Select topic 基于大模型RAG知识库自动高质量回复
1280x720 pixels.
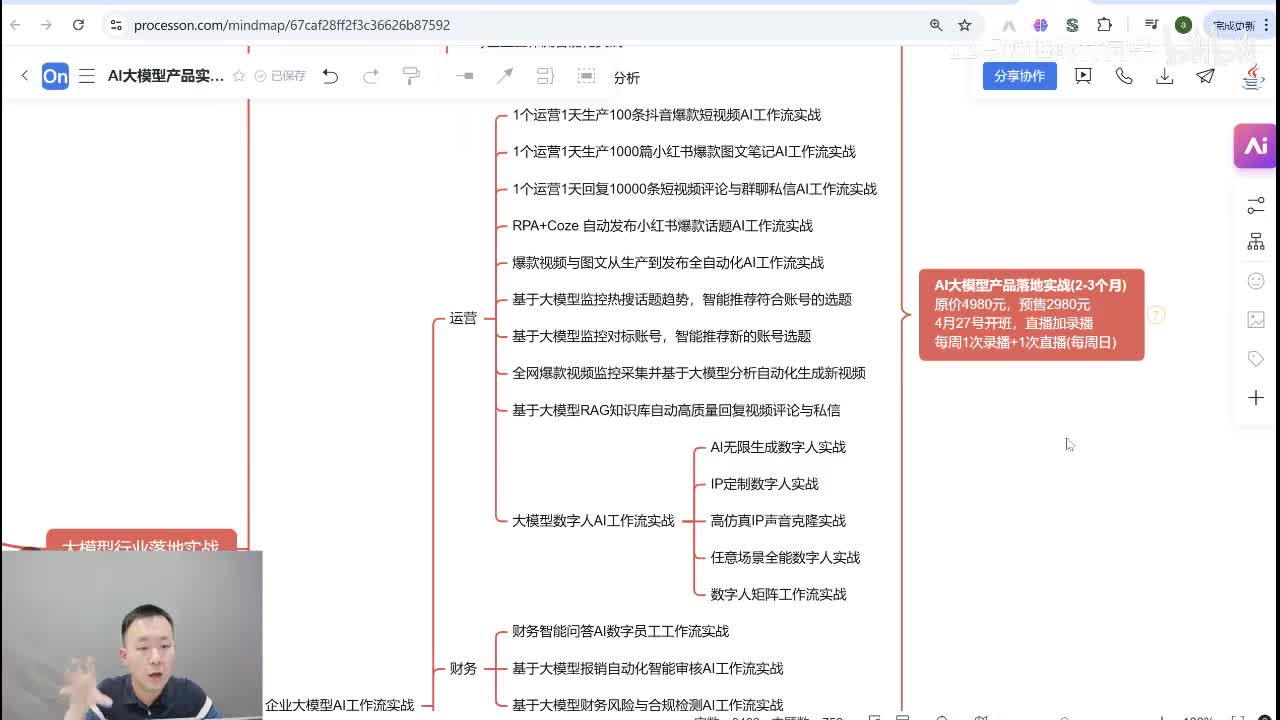(x=676, y=411)
